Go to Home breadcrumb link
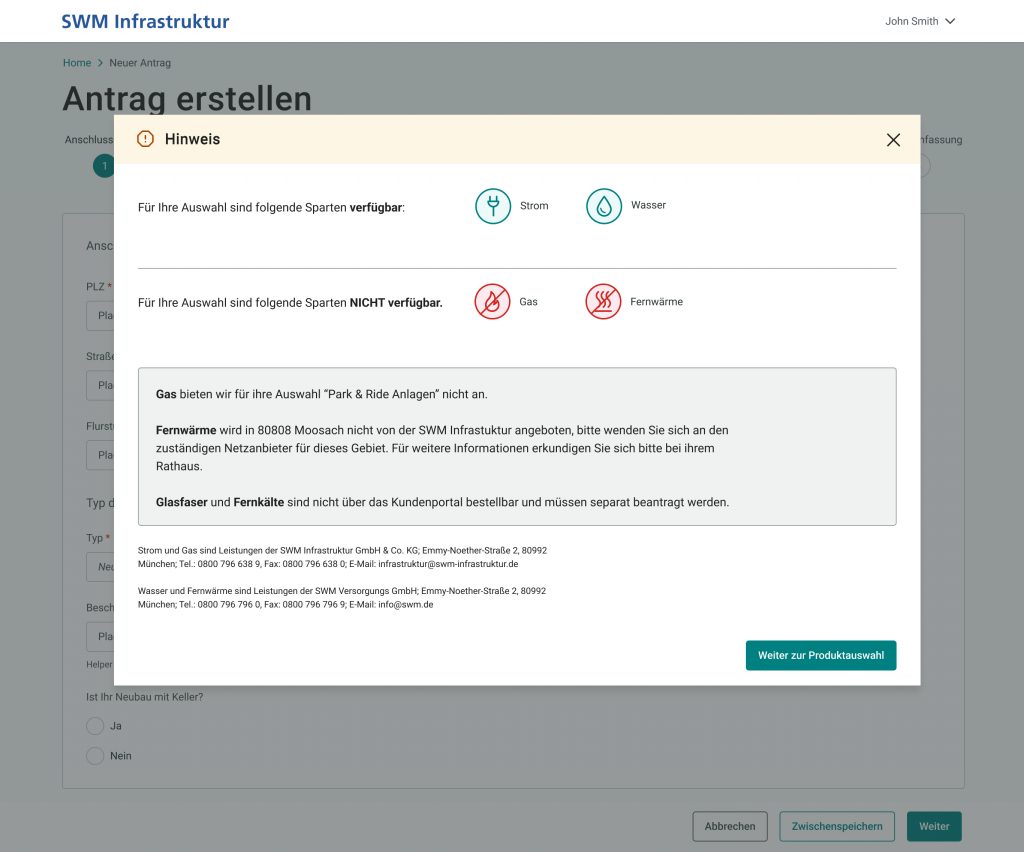Screen dimensions: 1024x852 pos(77,63)
